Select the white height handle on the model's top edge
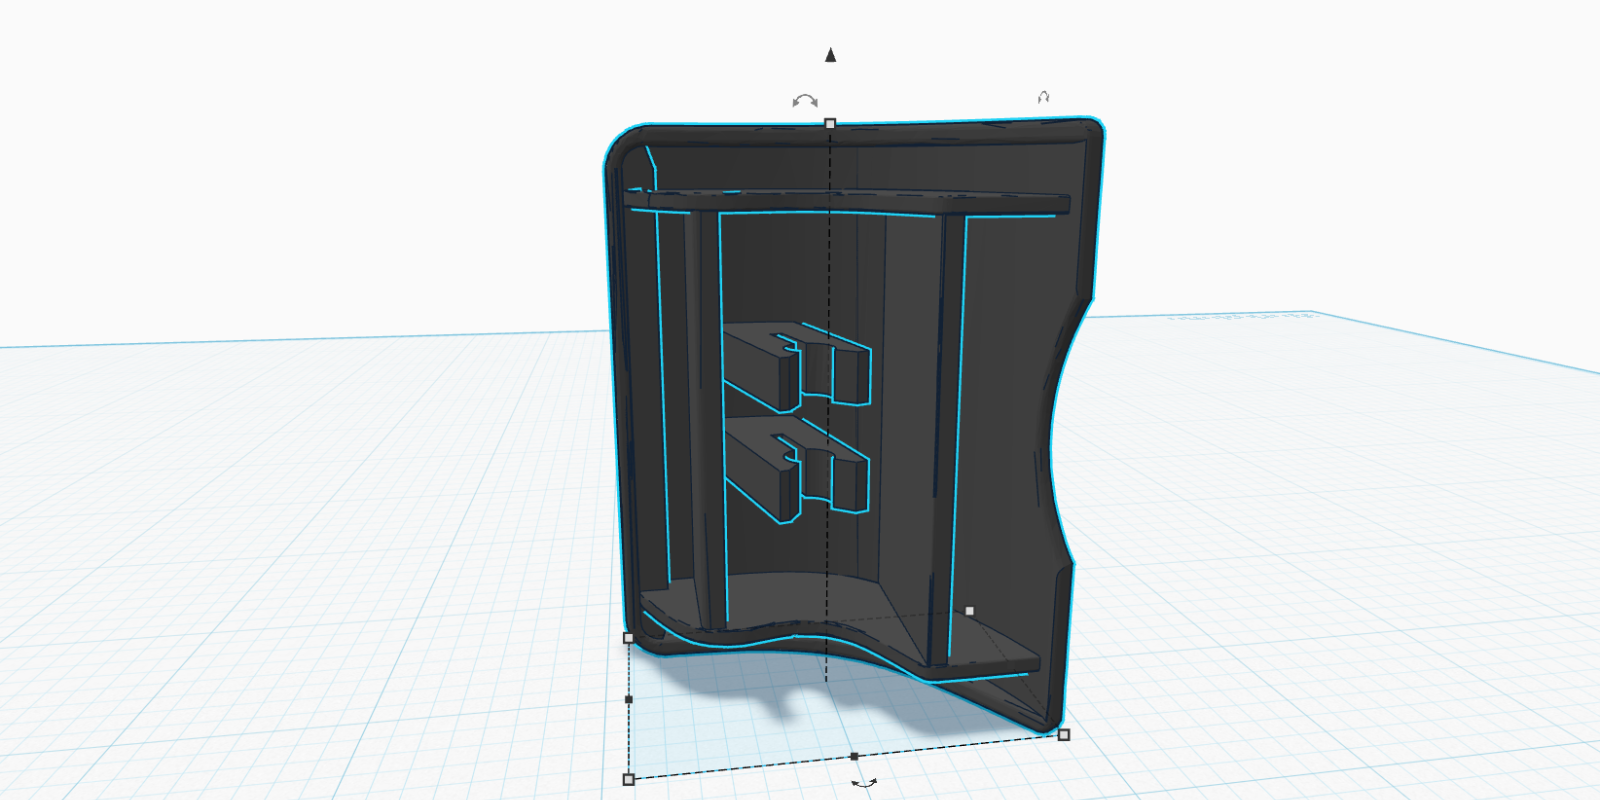Screen dimensions: 1600x800 coord(830,124)
